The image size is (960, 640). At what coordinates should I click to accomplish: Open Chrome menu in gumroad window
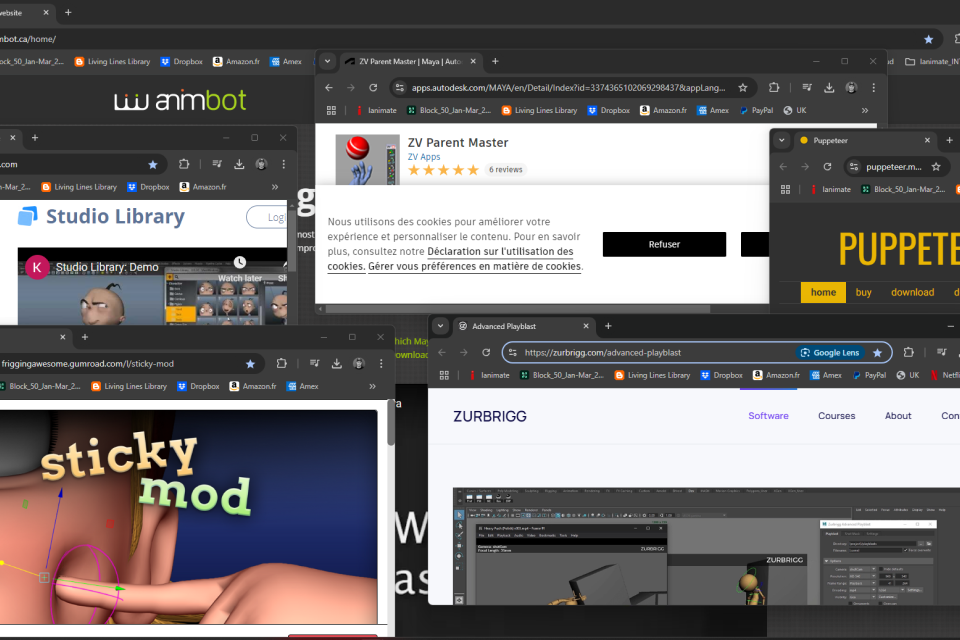coord(381,363)
